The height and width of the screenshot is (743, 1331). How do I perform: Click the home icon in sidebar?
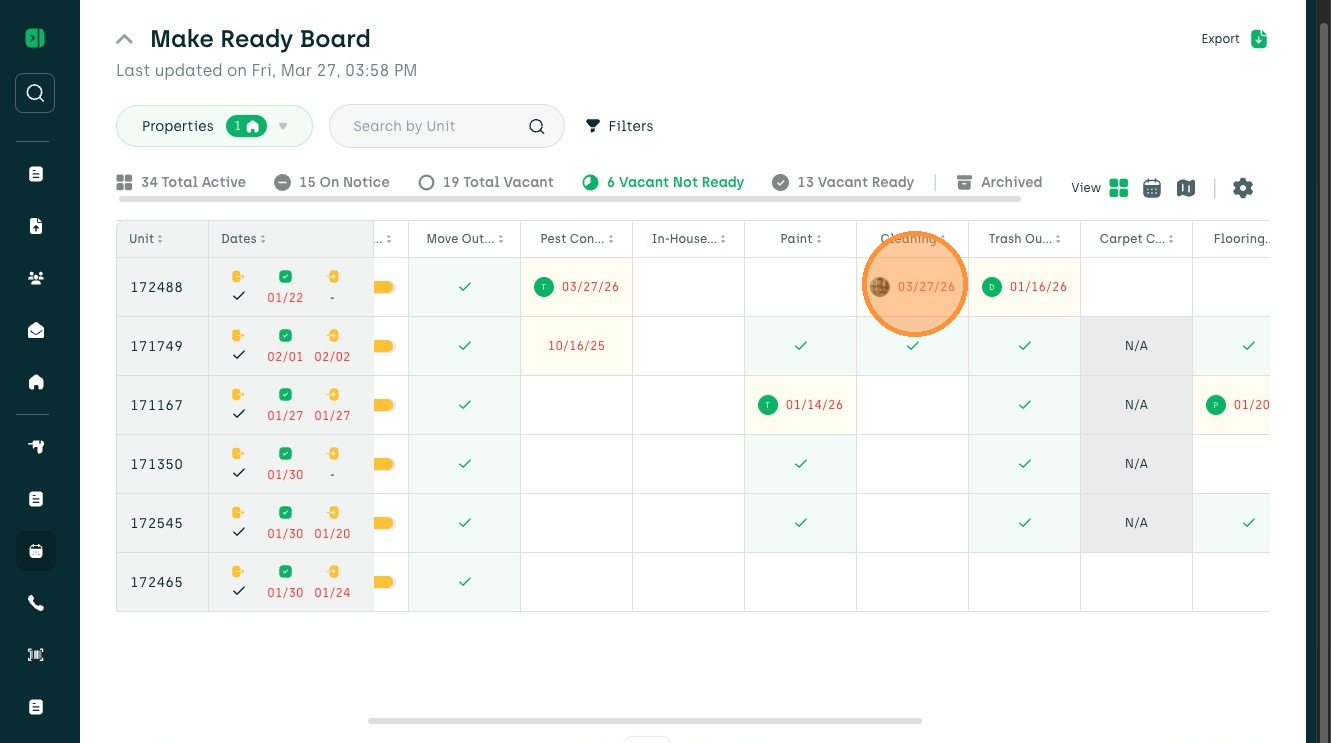tap(36, 382)
